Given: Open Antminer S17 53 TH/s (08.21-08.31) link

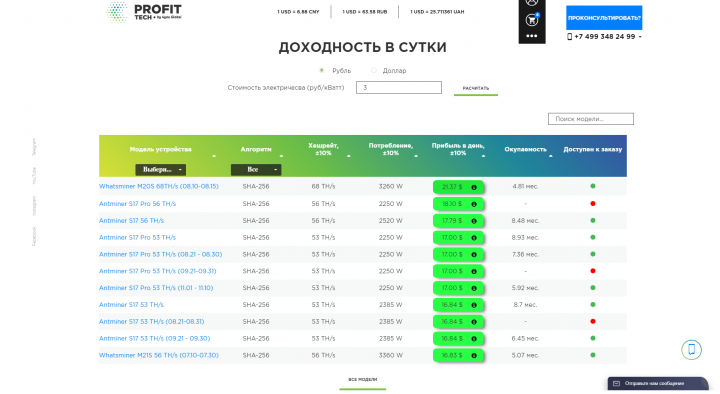Looking at the screenshot, I should 152,321.
